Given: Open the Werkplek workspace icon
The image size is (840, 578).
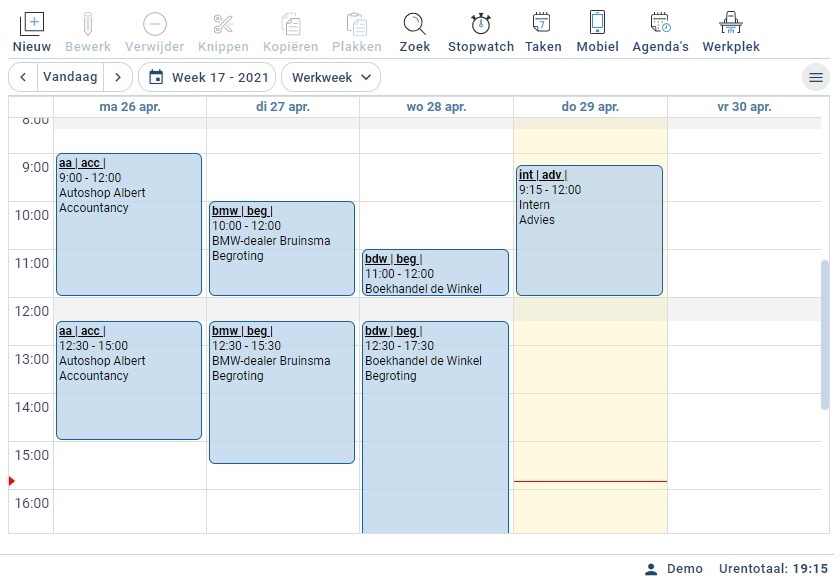Looking at the screenshot, I should (730, 25).
